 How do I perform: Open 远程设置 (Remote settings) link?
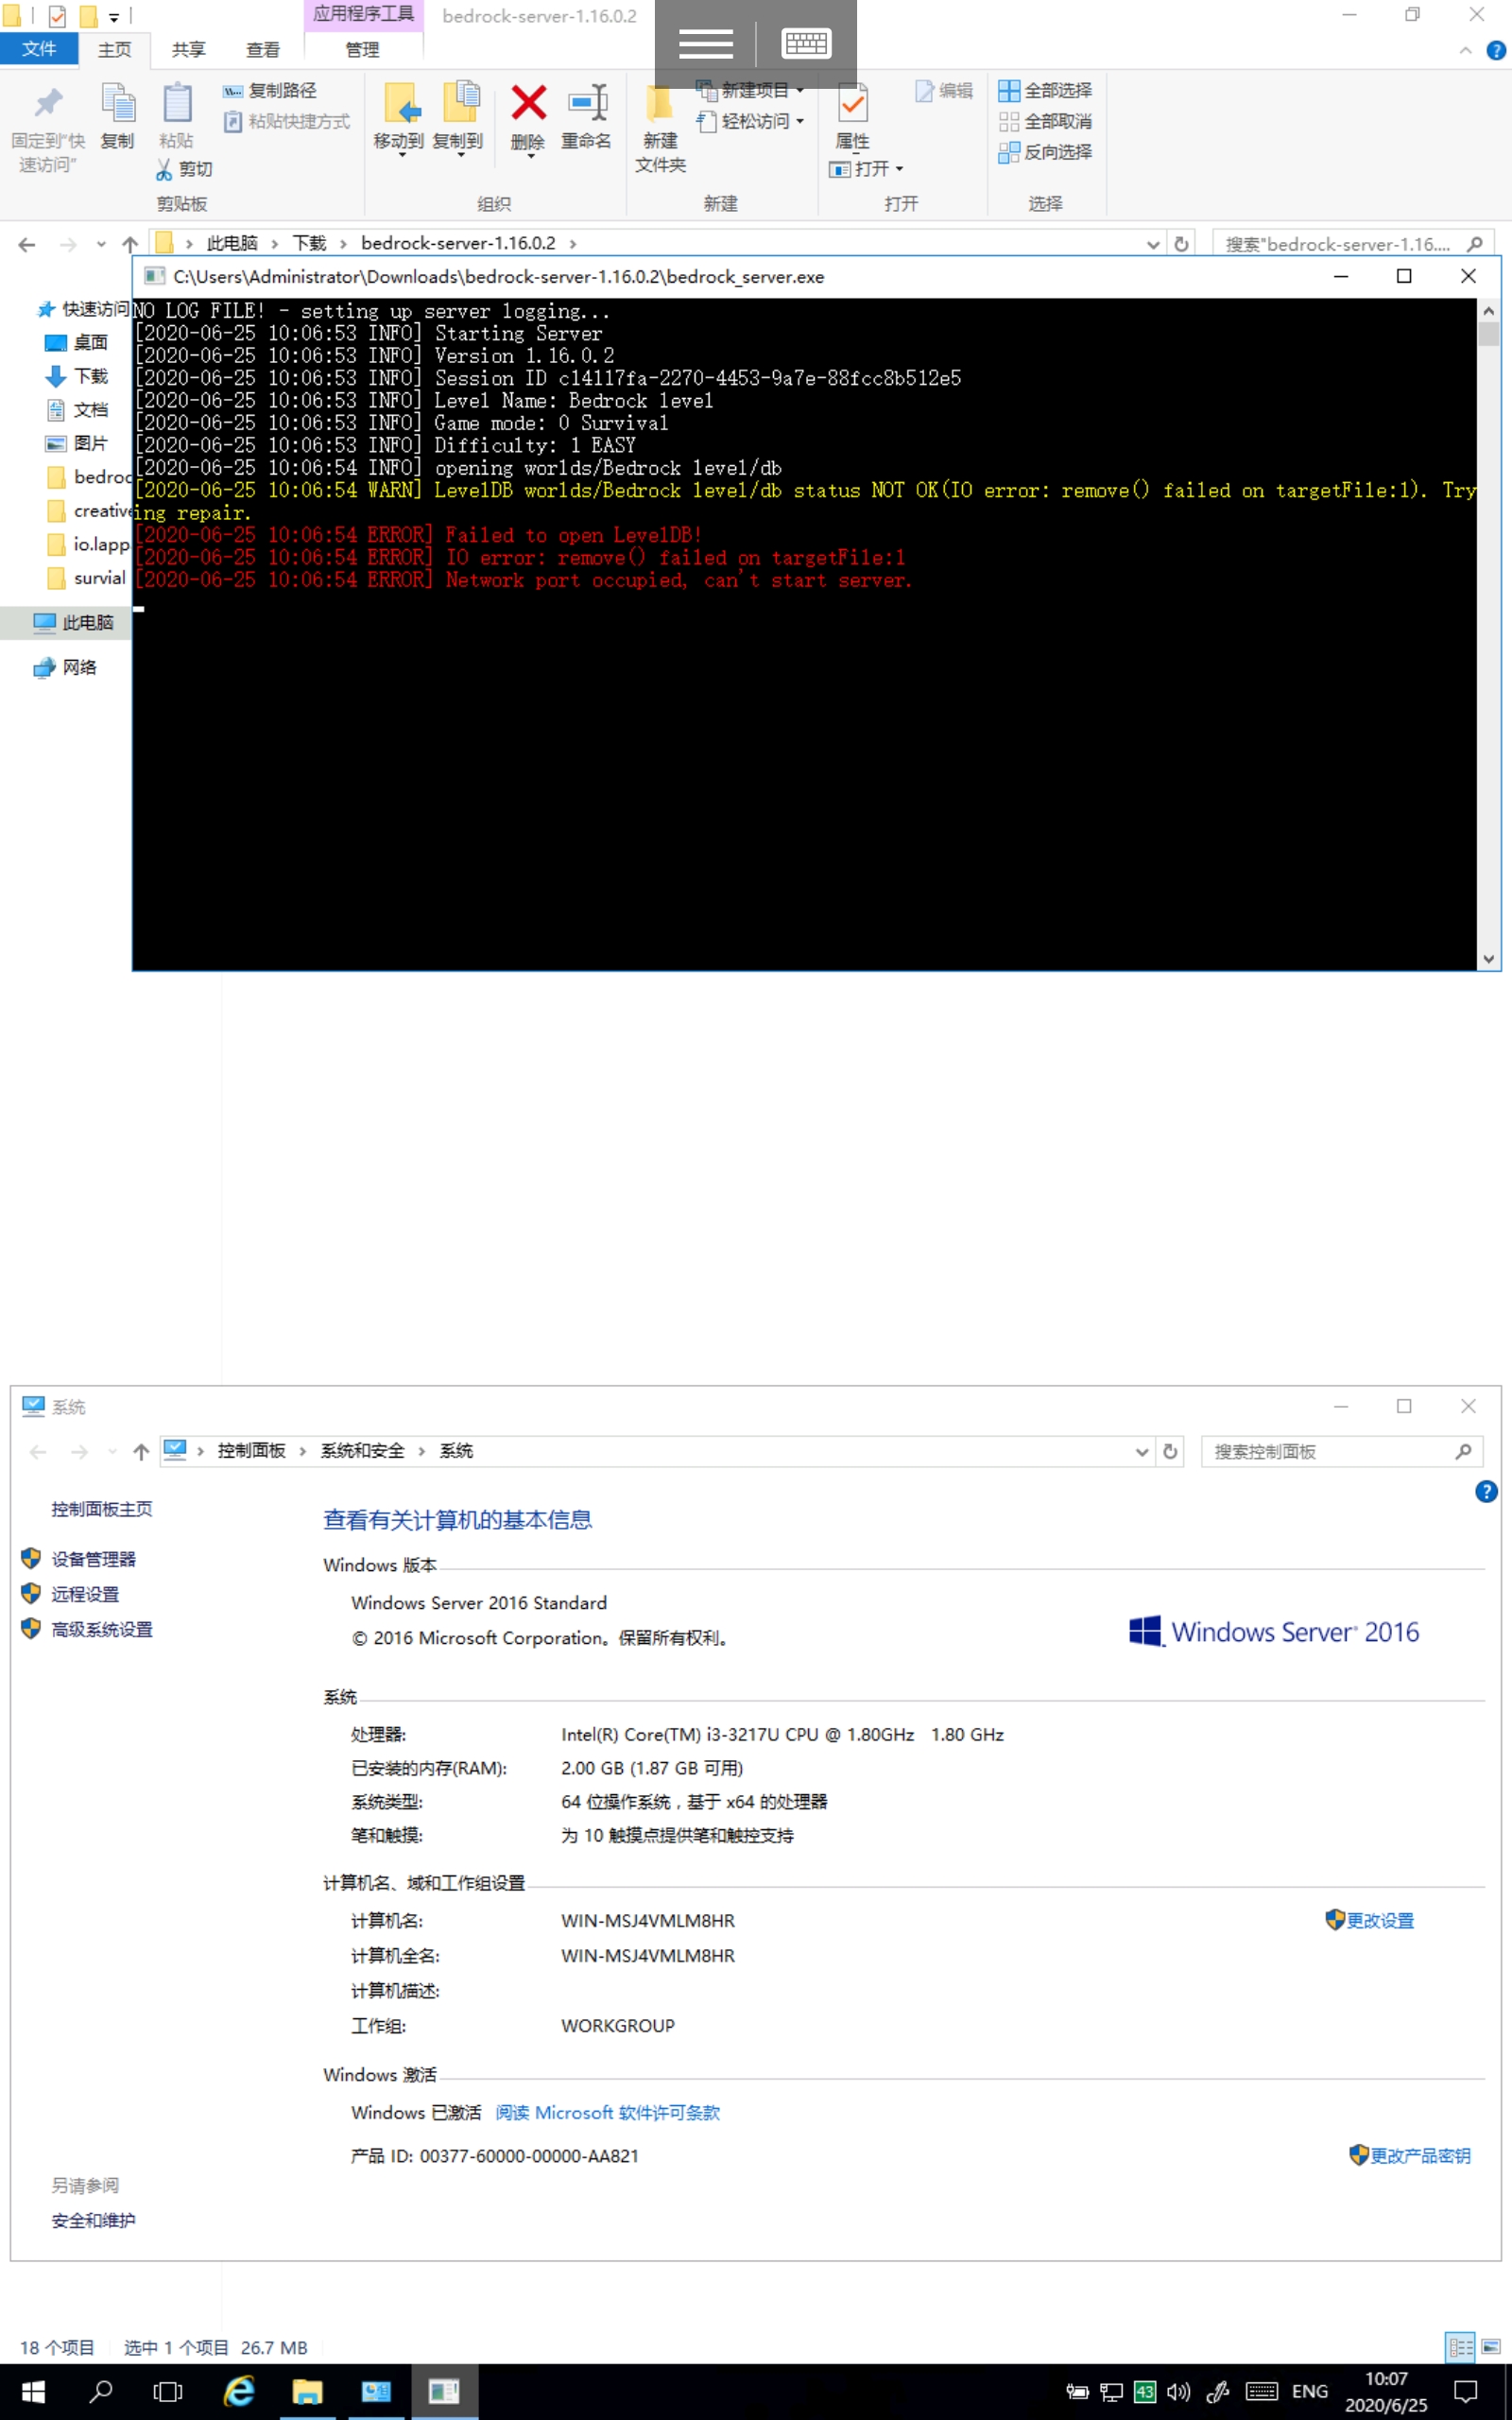coord(85,1594)
